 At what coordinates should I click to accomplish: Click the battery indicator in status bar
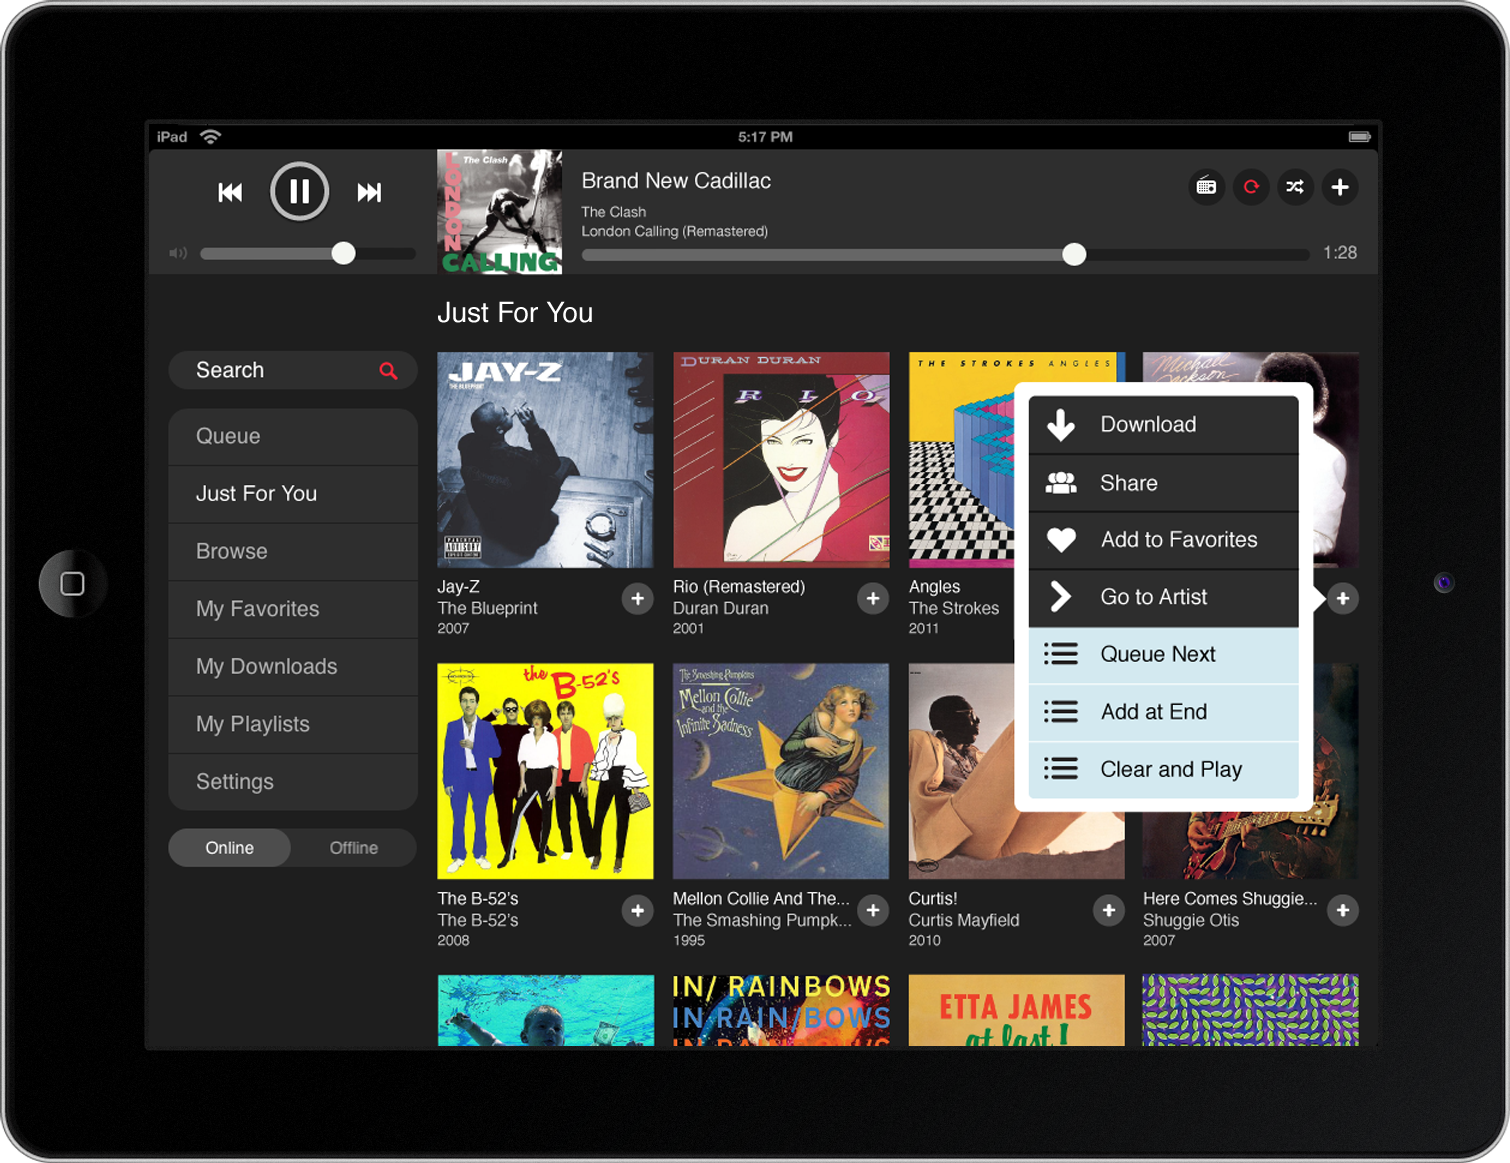point(1359,137)
